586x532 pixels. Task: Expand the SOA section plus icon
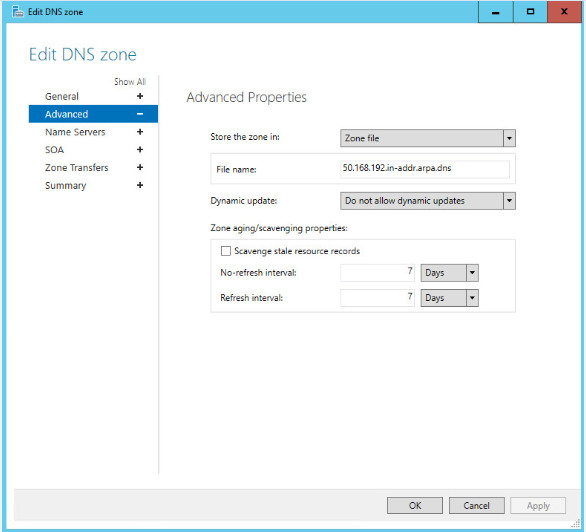[x=140, y=150]
